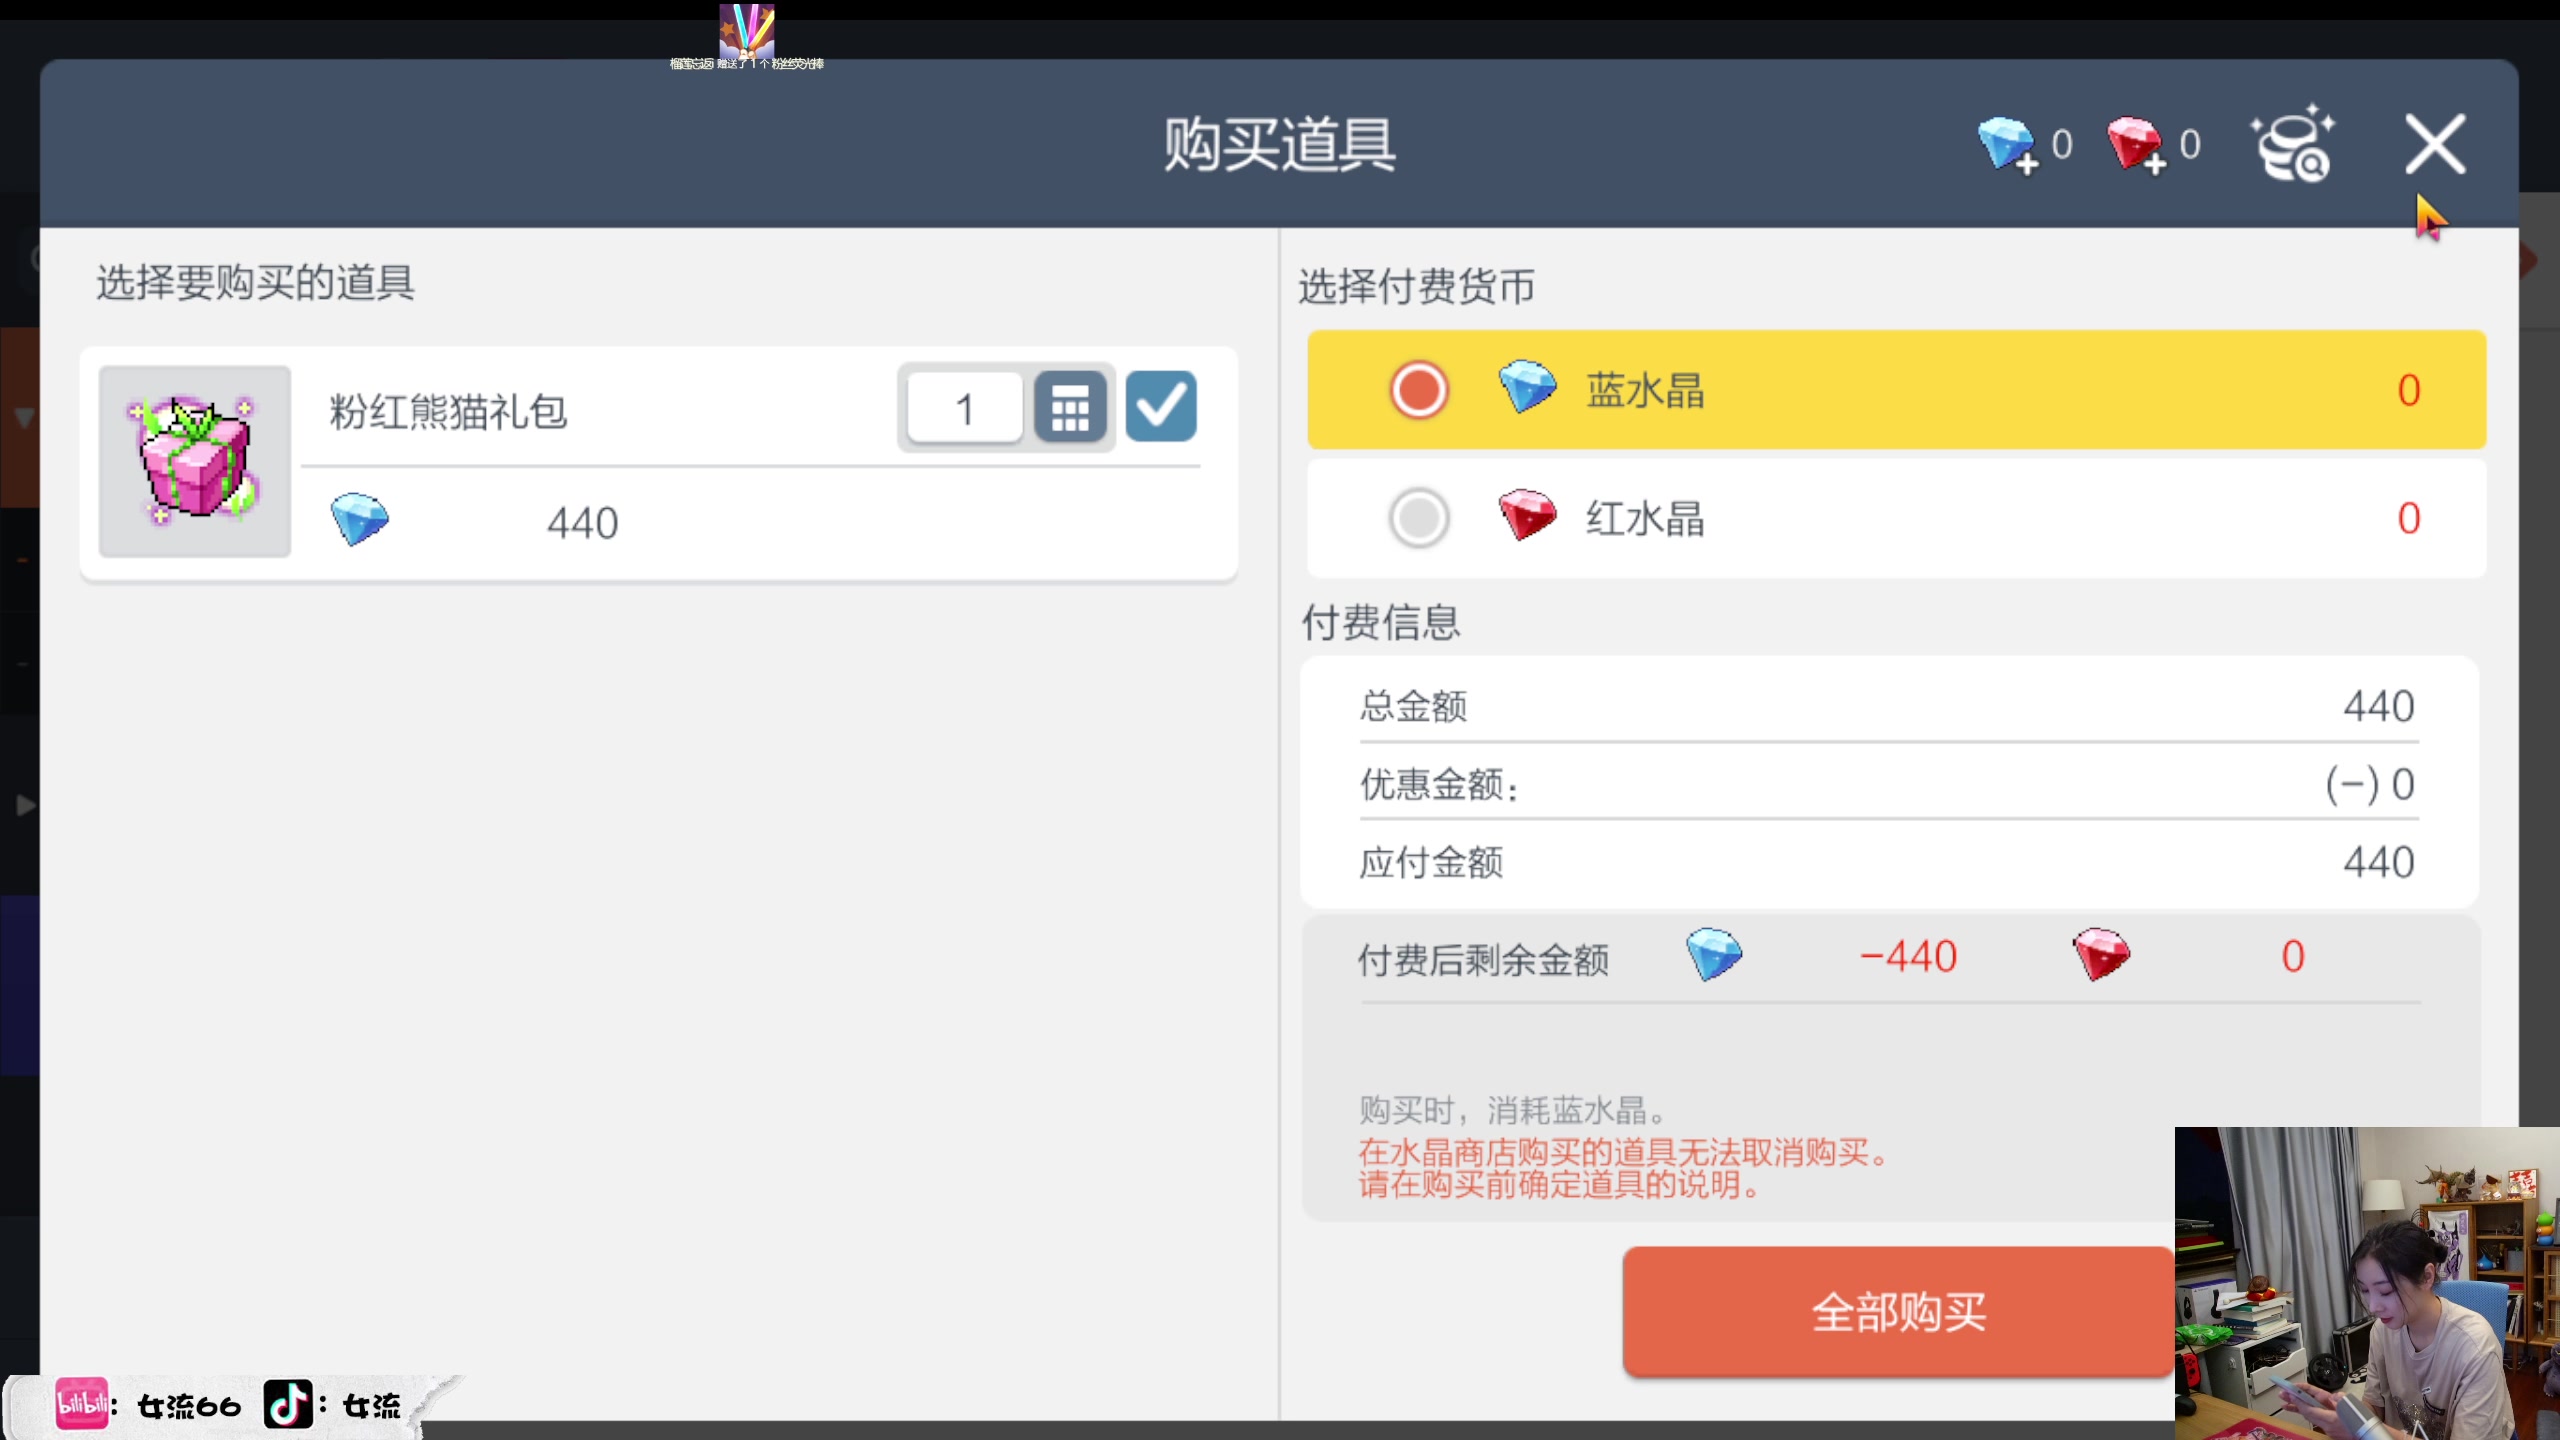Click the item price value 440
2560x1440 pixels.
[x=582, y=523]
